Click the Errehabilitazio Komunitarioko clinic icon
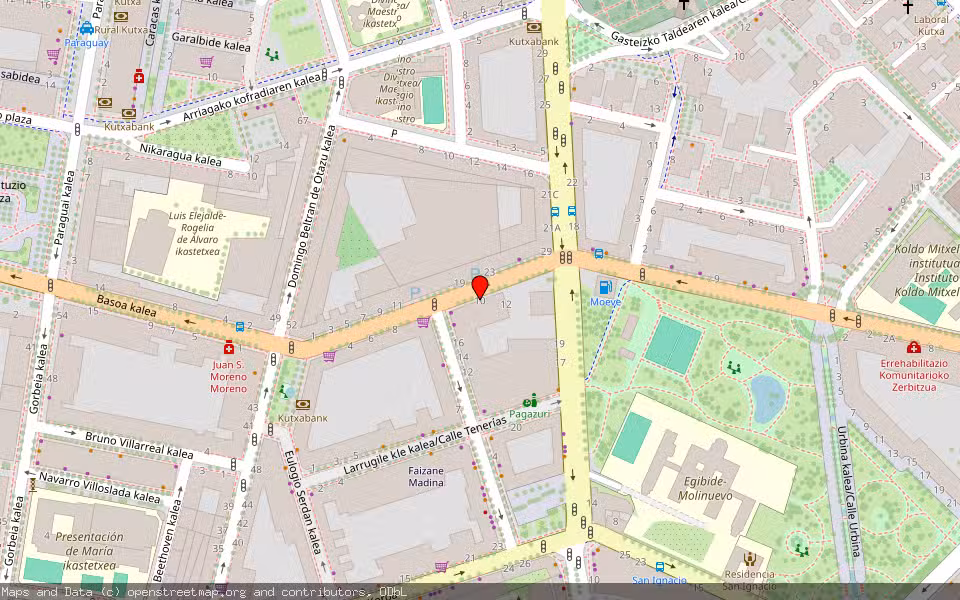960x600 pixels. (x=914, y=347)
